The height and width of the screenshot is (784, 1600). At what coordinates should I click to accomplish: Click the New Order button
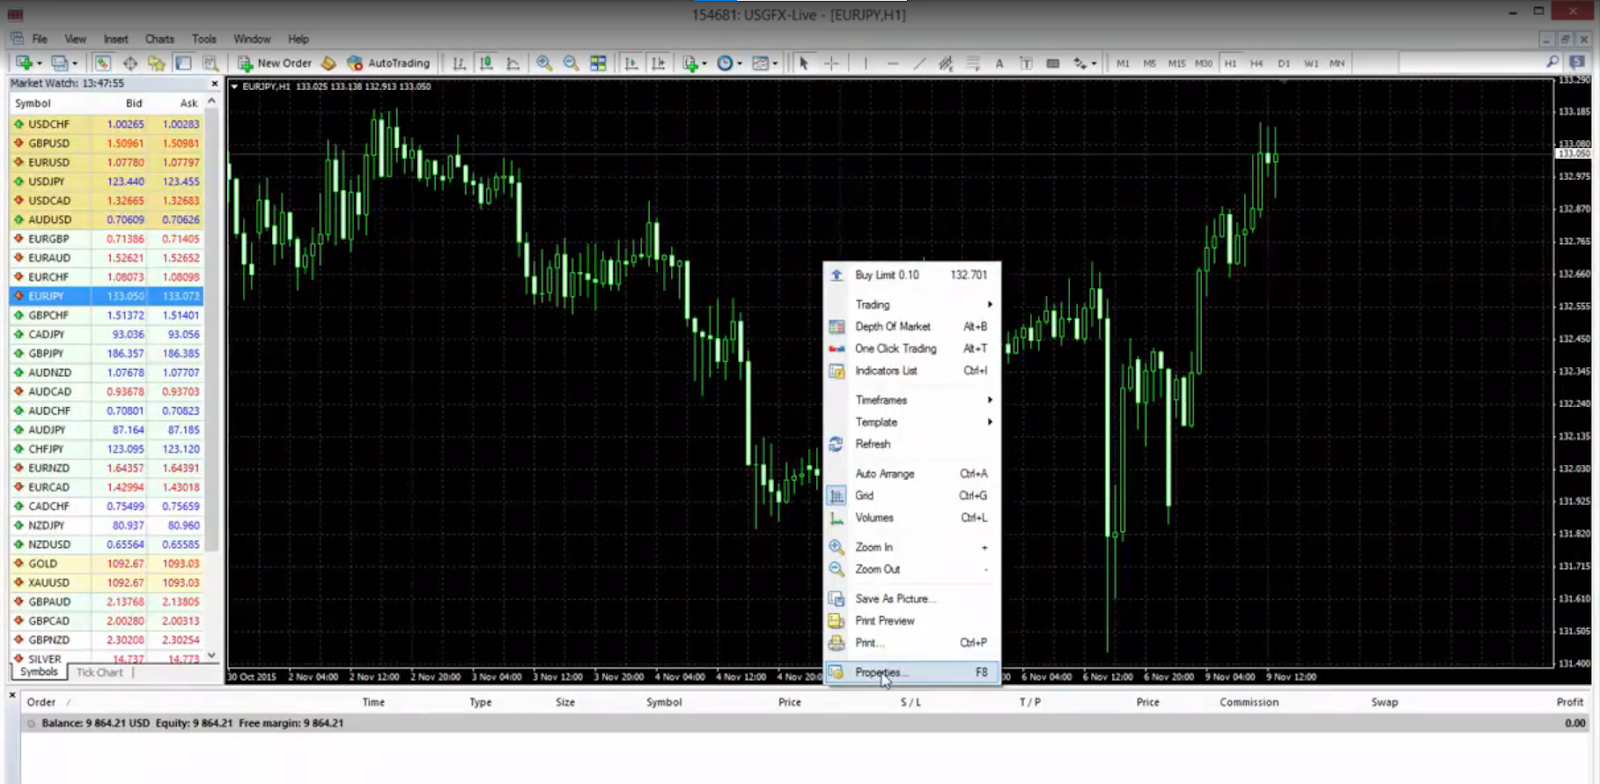pyautogui.click(x=275, y=63)
